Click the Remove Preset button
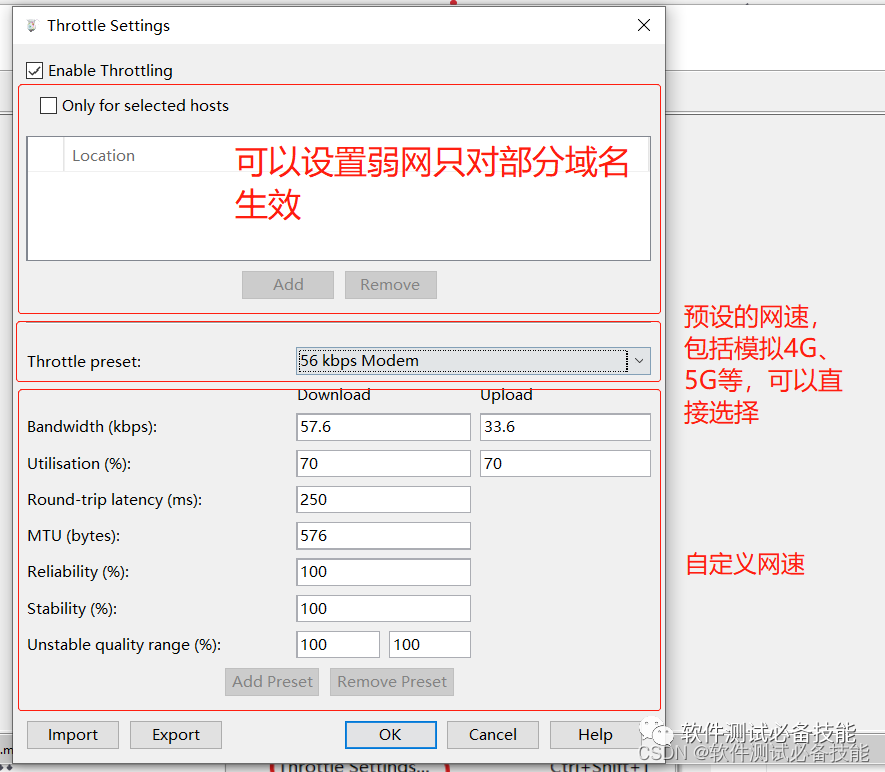 [392, 682]
